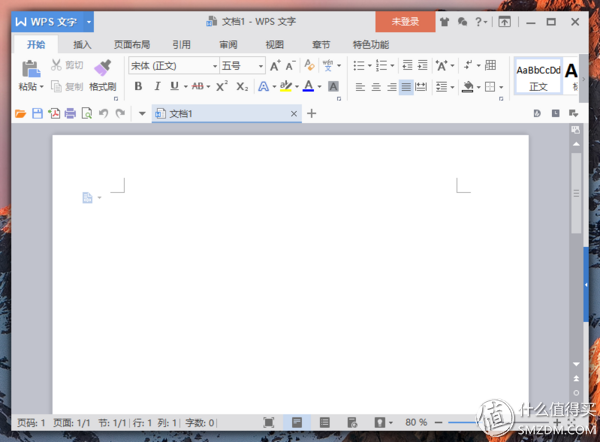Save document with the floppy disk icon

[37, 114]
